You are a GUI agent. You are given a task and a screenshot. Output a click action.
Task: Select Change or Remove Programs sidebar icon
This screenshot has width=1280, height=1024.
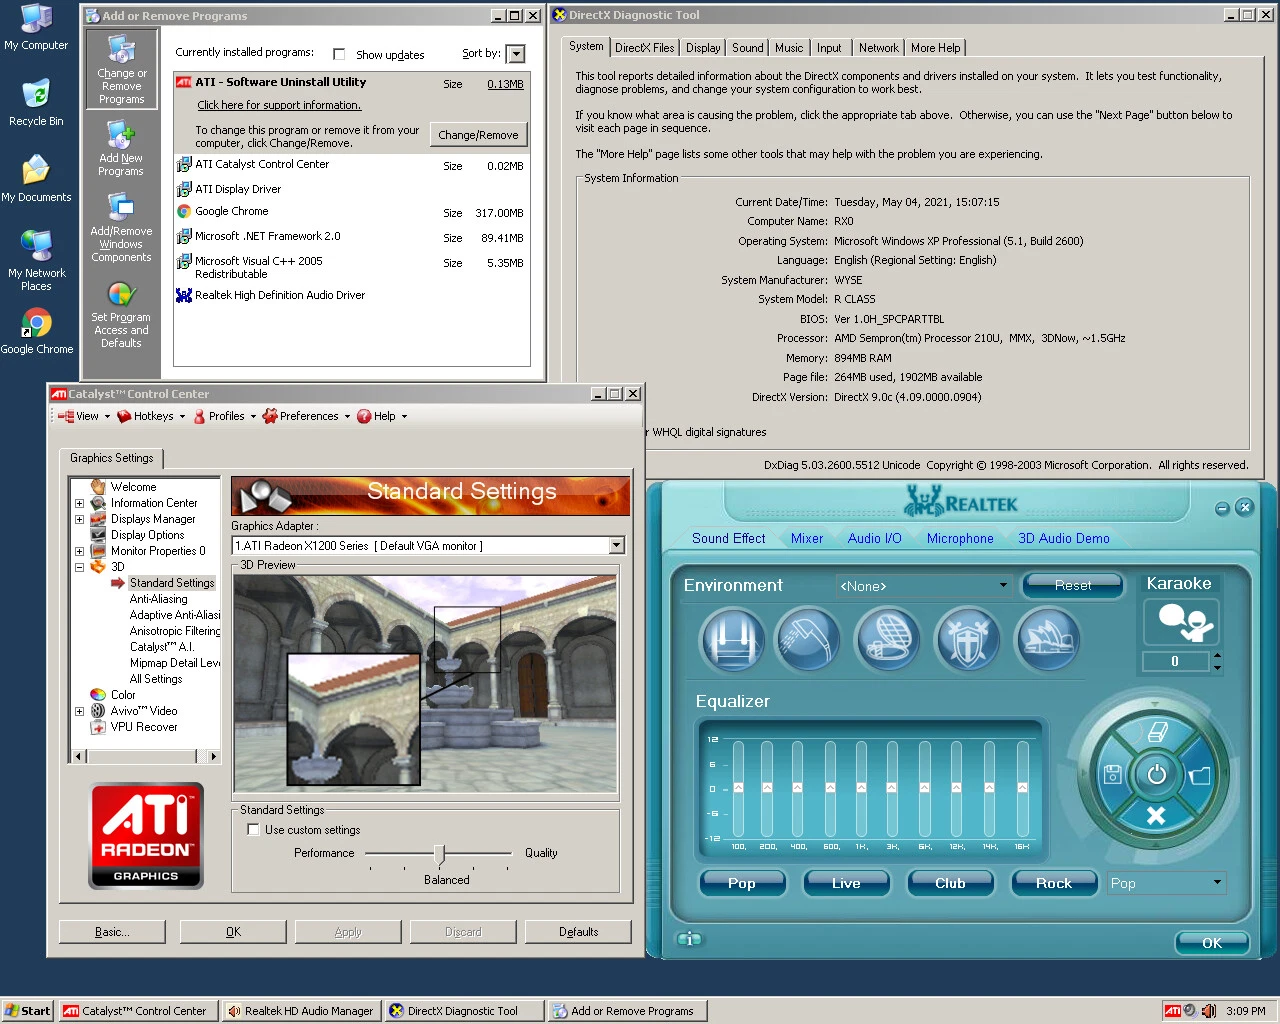pyautogui.click(x=121, y=70)
